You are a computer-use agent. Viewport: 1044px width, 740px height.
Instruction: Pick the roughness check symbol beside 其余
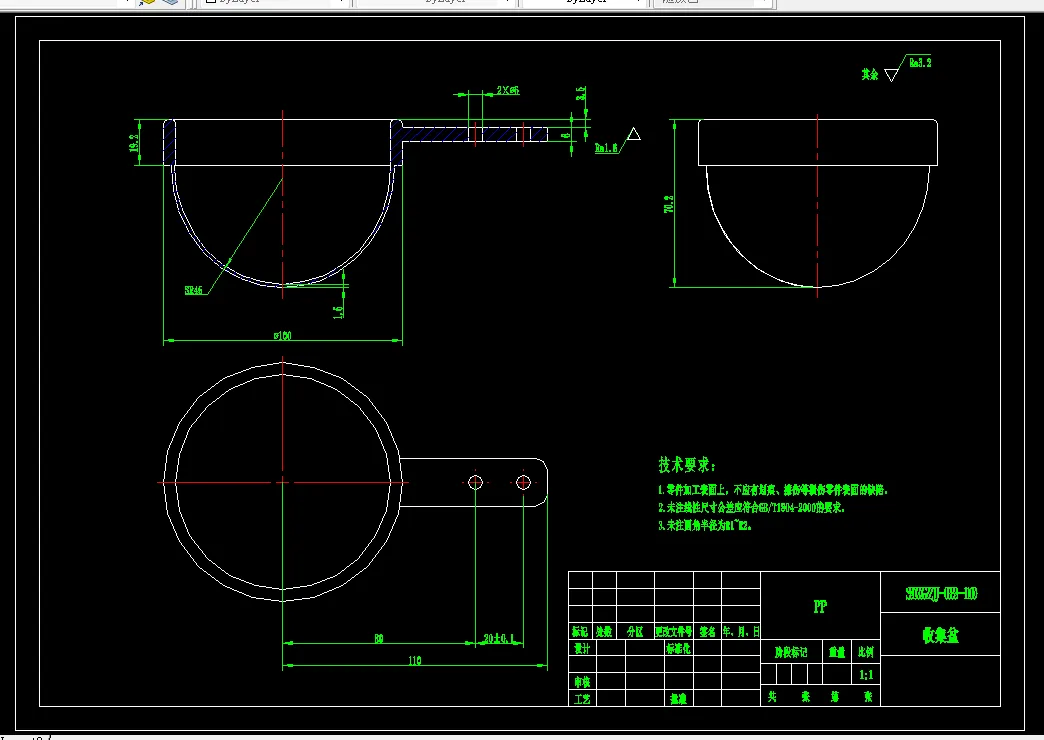(892, 75)
